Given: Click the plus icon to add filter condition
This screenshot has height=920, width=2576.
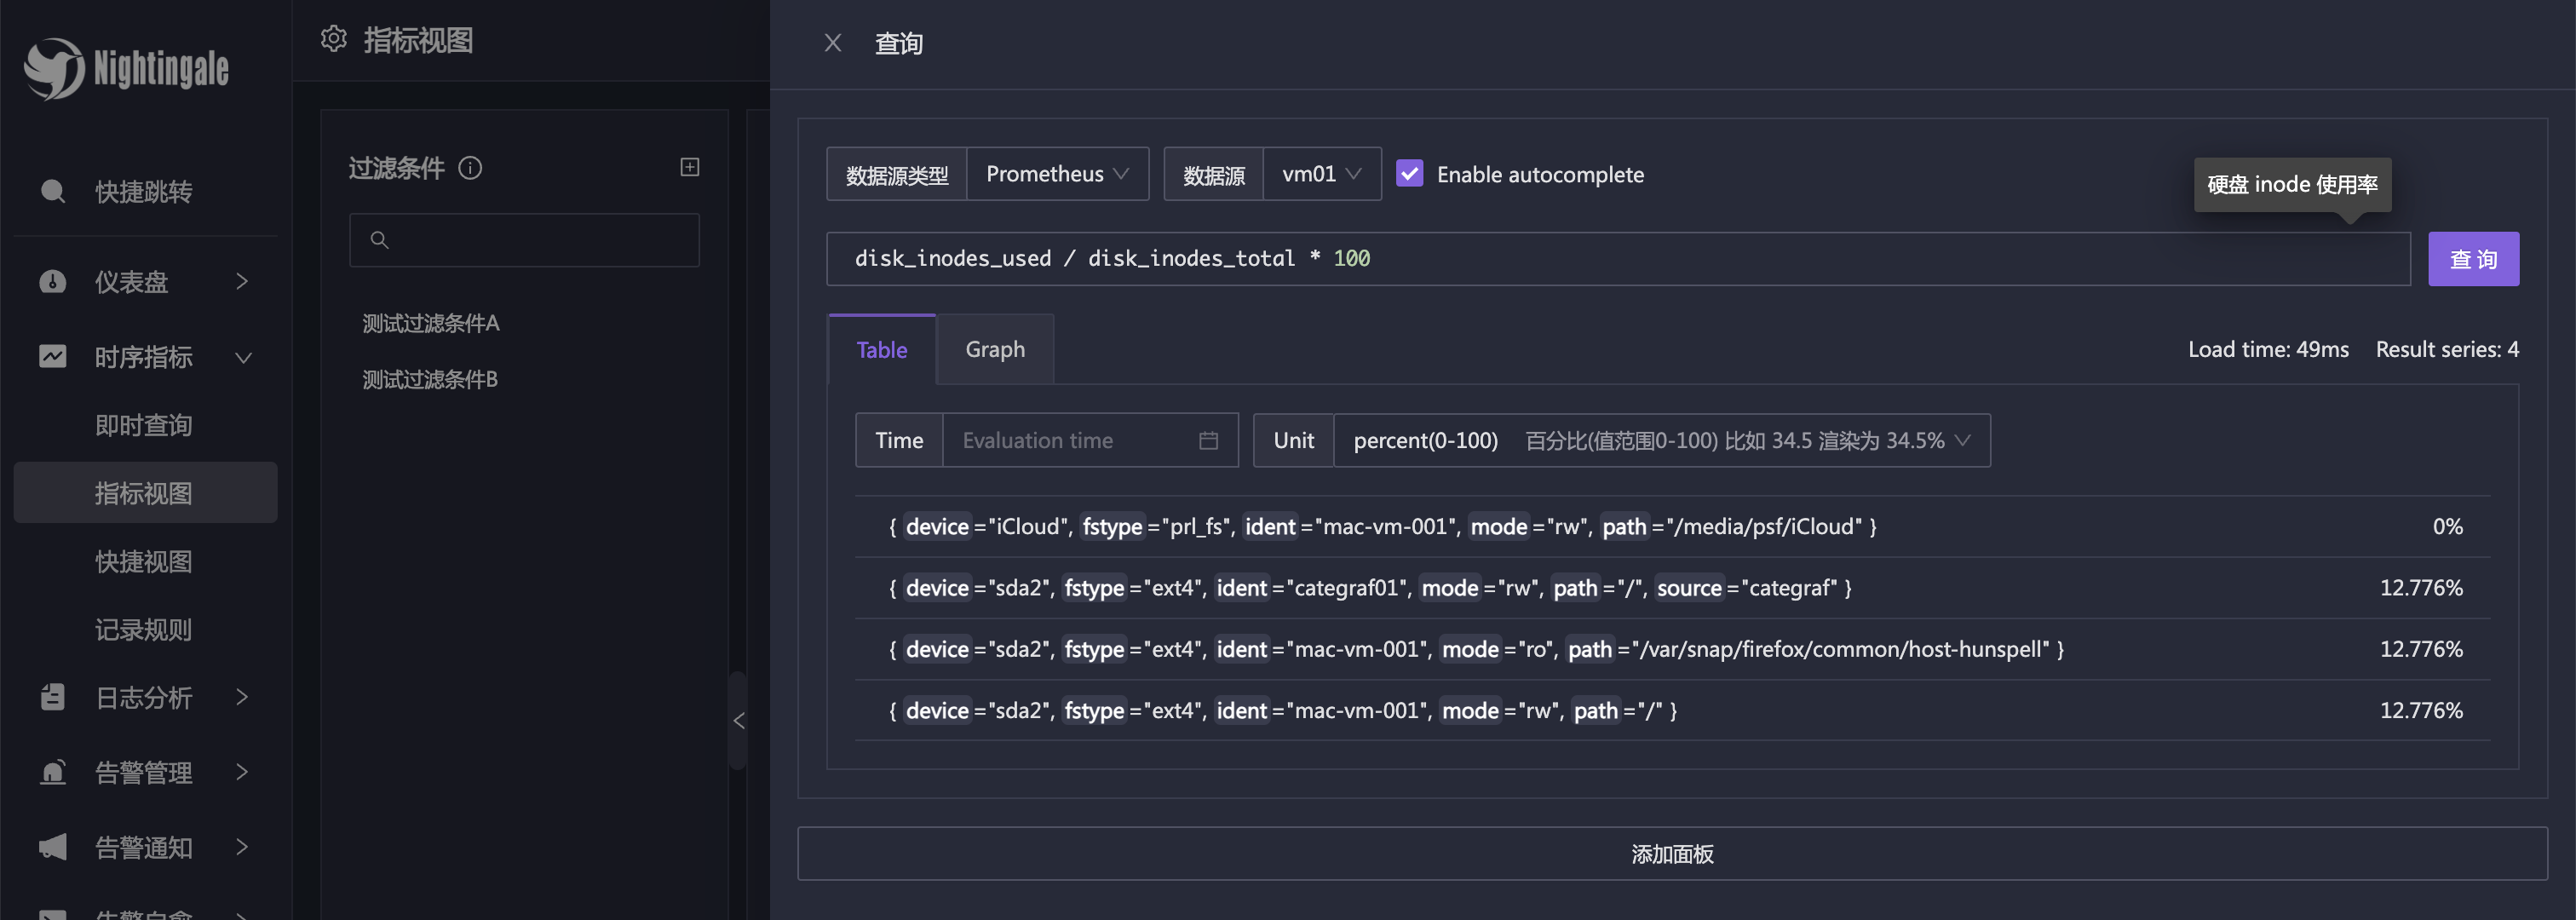Looking at the screenshot, I should pos(689,167).
